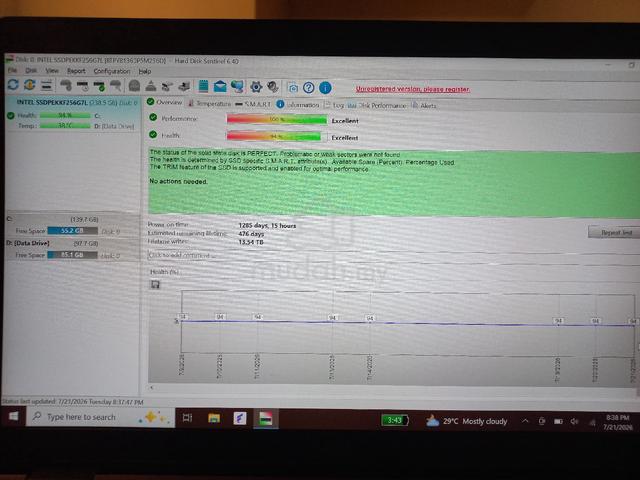Open the View menu
The height and width of the screenshot is (480, 640).
pyautogui.click(x=52, y=71)
